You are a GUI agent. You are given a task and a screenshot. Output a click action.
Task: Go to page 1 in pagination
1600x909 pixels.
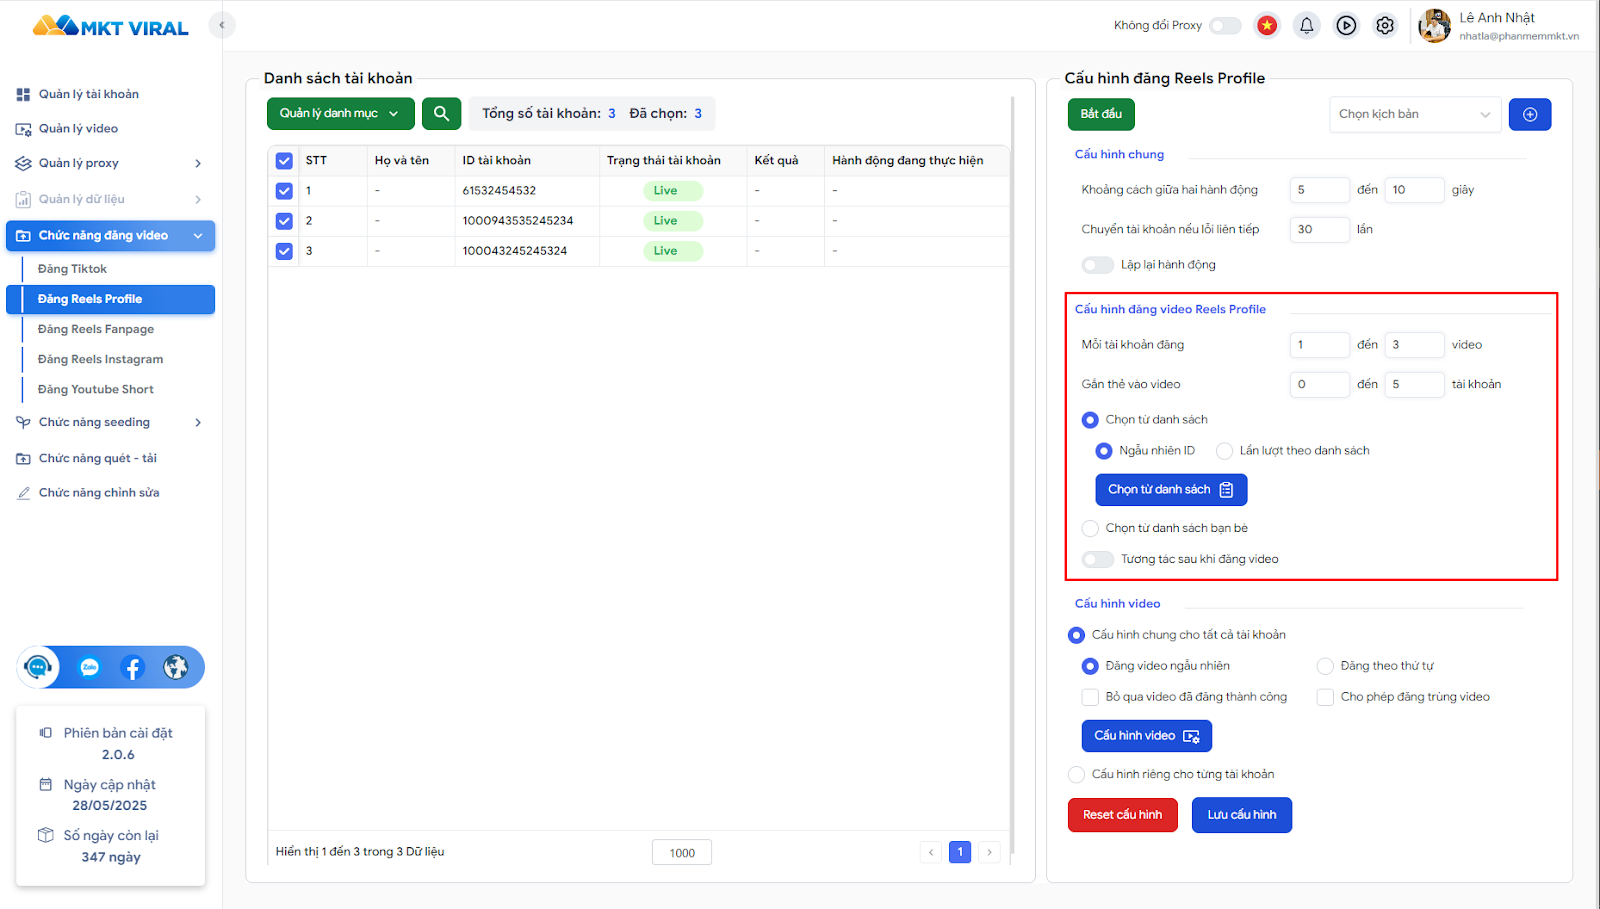click(x=960, y=852)
